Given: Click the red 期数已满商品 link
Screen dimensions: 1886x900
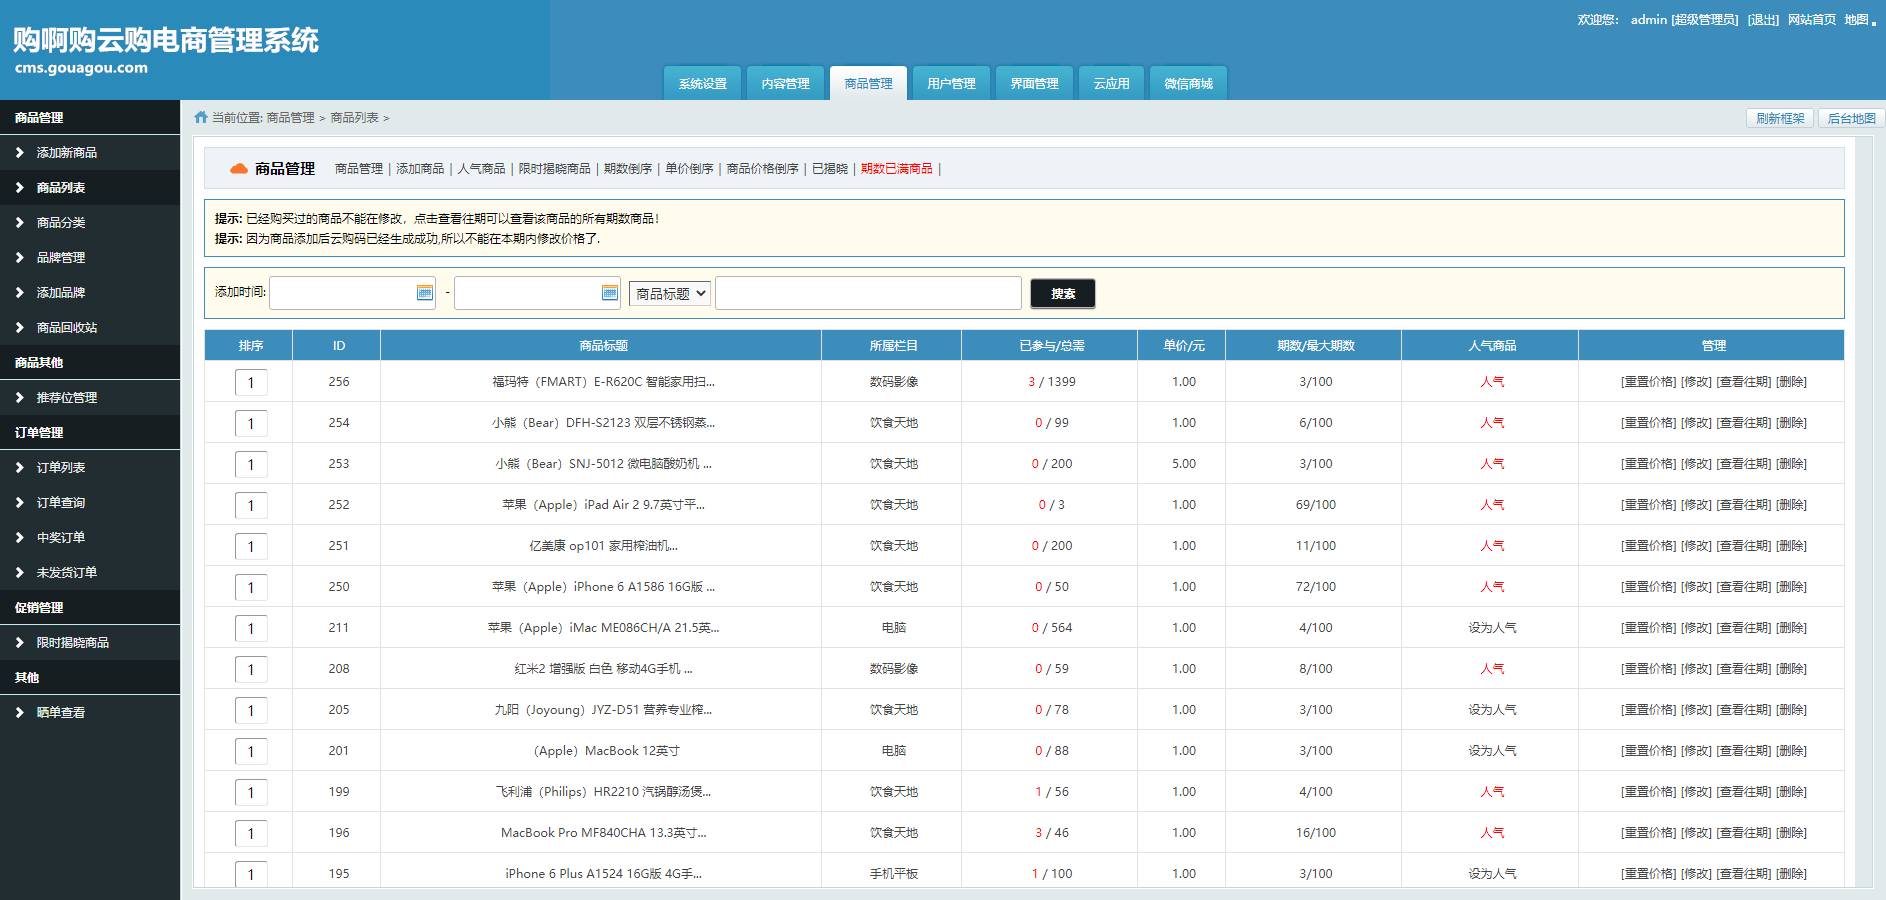Looking at the screenshot, I should pyautogui.click(x=897, y=169).
